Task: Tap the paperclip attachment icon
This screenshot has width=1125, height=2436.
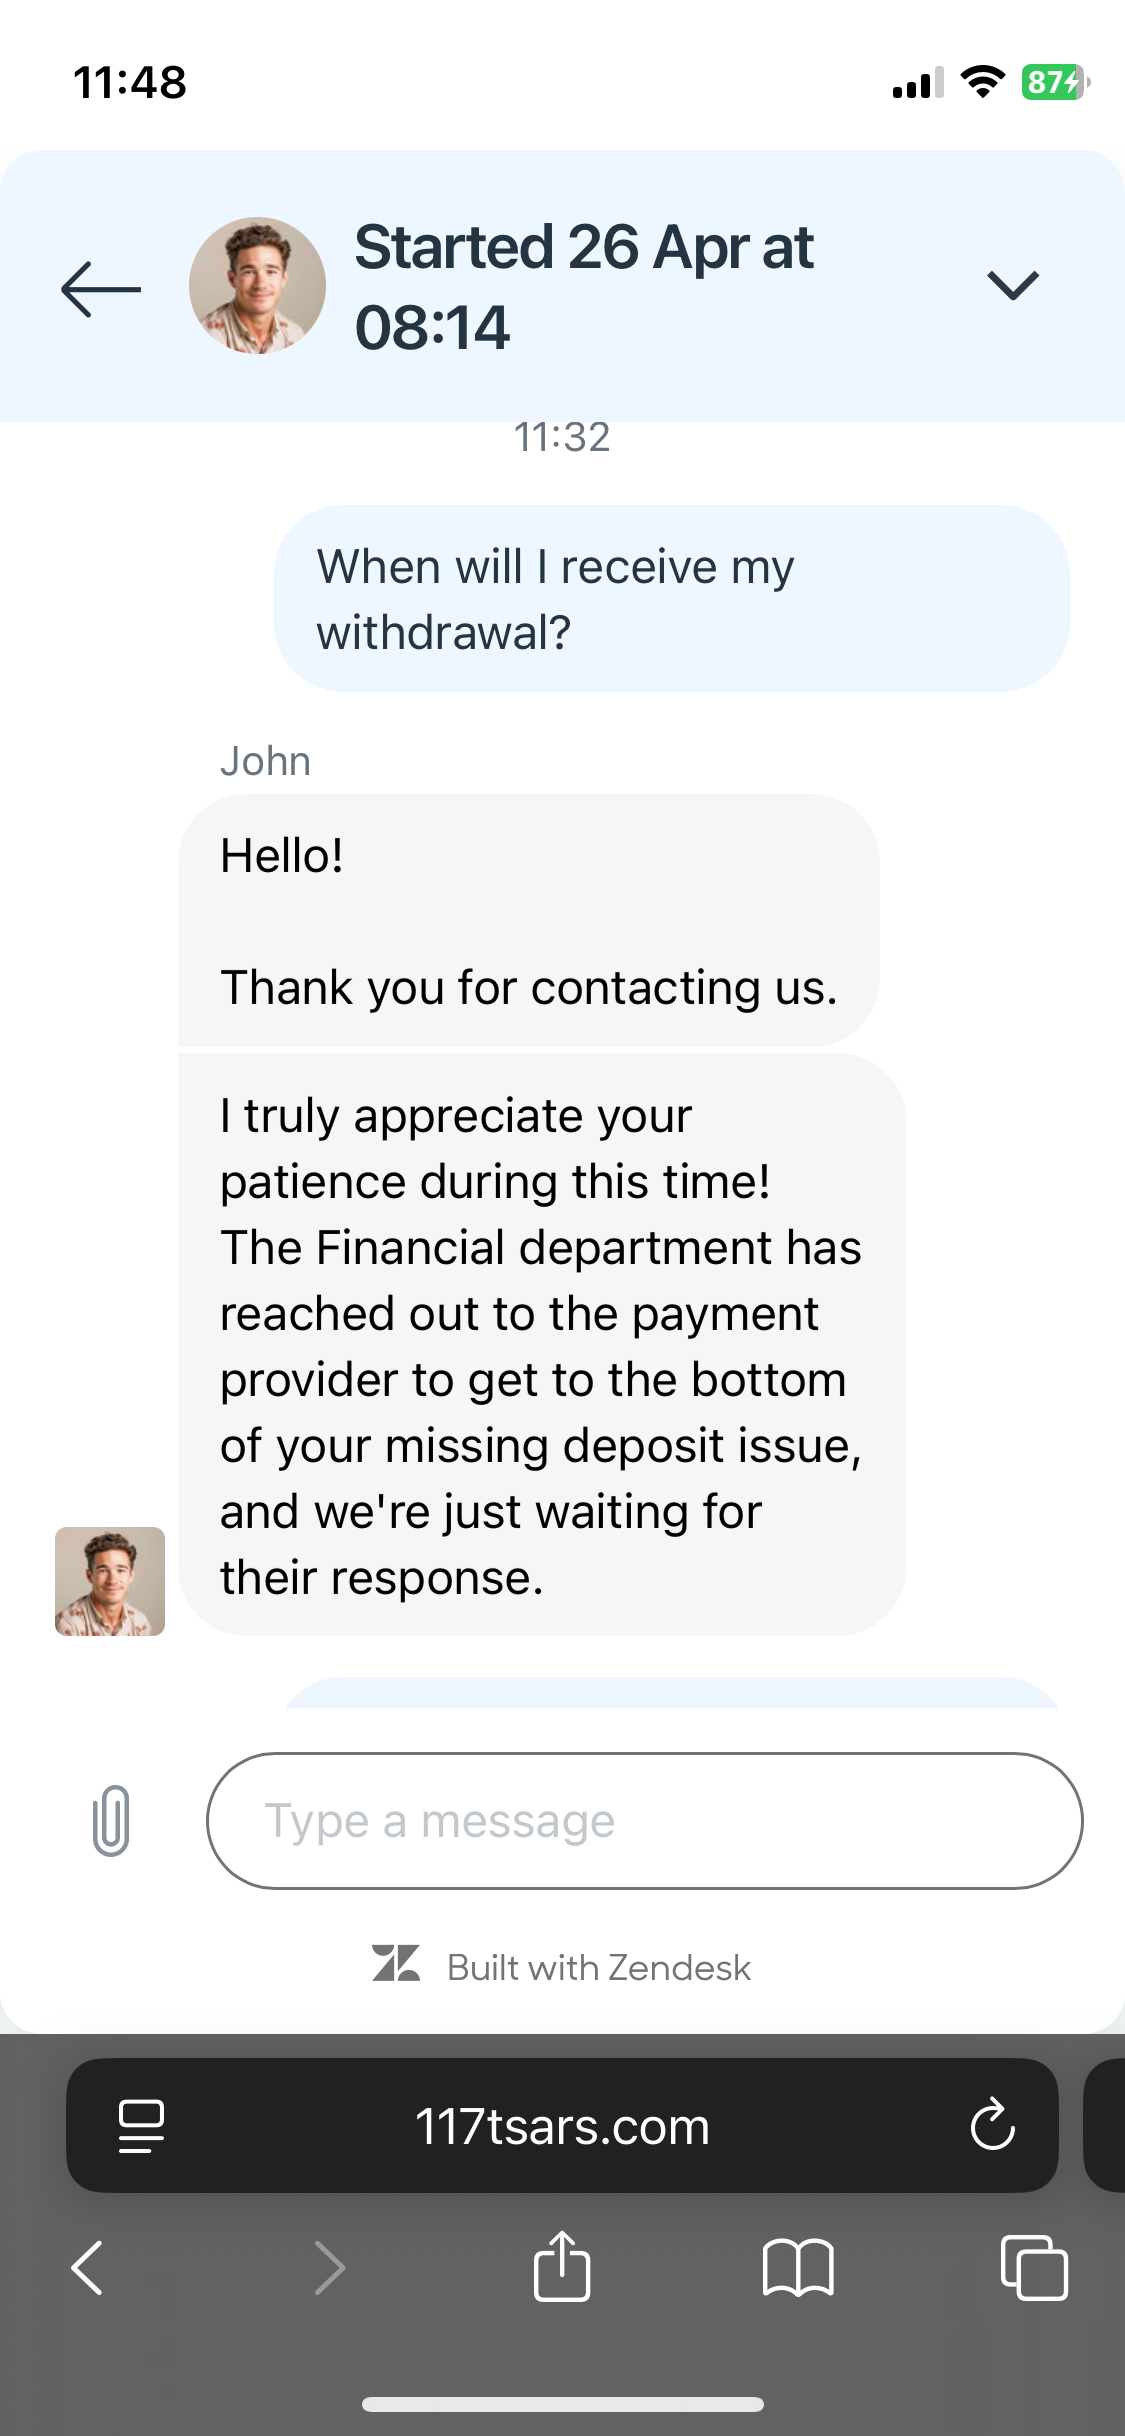Action: [x=111, y=1820]
